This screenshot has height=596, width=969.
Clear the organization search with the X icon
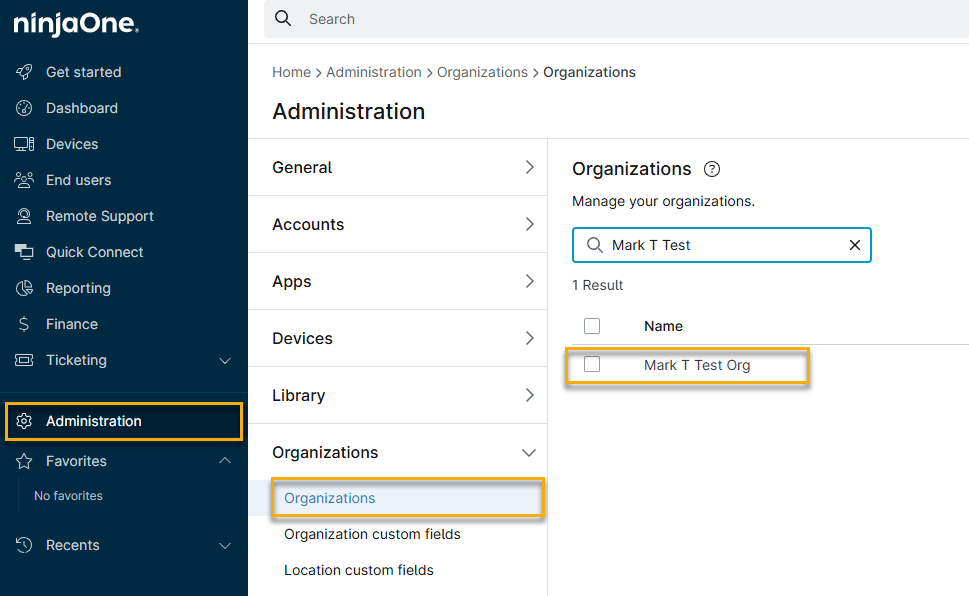point(855,245)
